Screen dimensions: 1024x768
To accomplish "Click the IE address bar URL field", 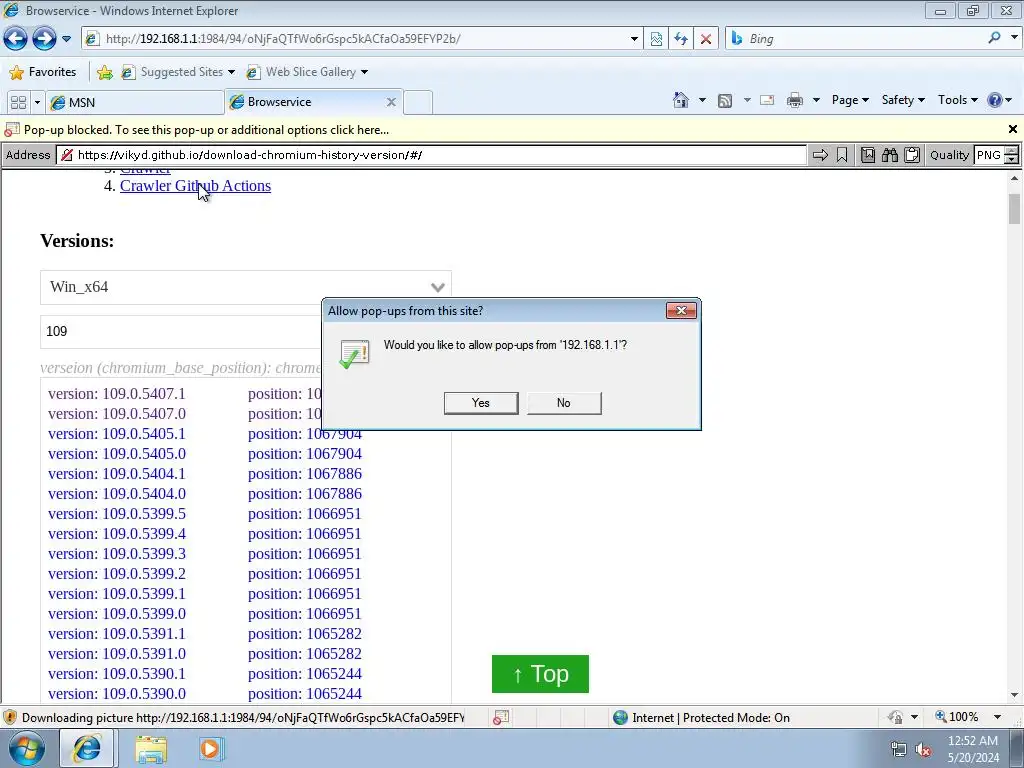I will [x=362, y=39].
